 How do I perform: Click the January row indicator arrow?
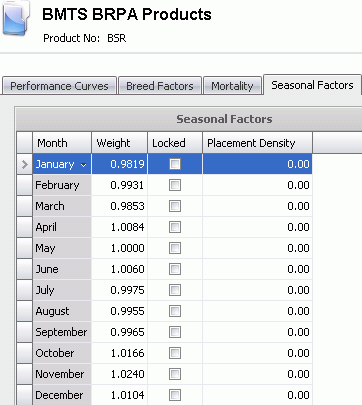(24, 164)
